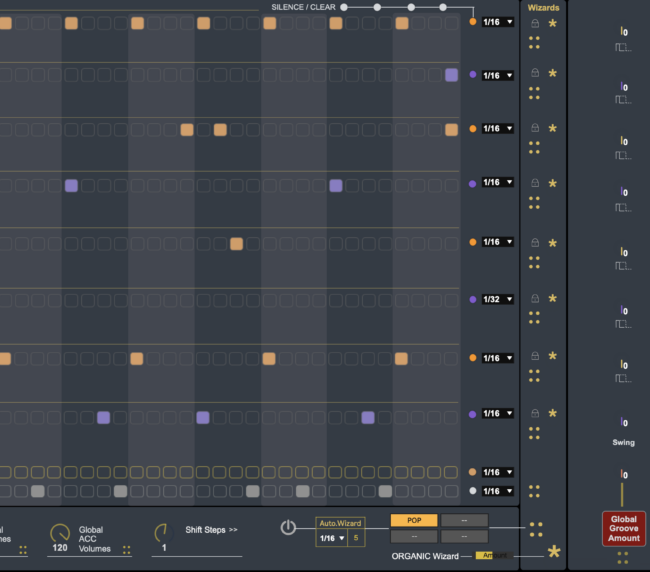Toggle the purple dot beside the 1/32 dropdown
Viewport: 650px width, 572px height.
coord(473,299)
